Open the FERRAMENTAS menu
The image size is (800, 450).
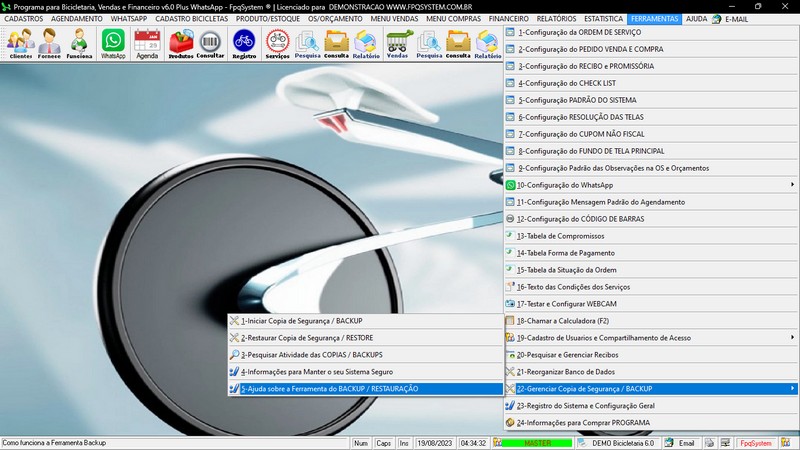click(x=655, y=19)
